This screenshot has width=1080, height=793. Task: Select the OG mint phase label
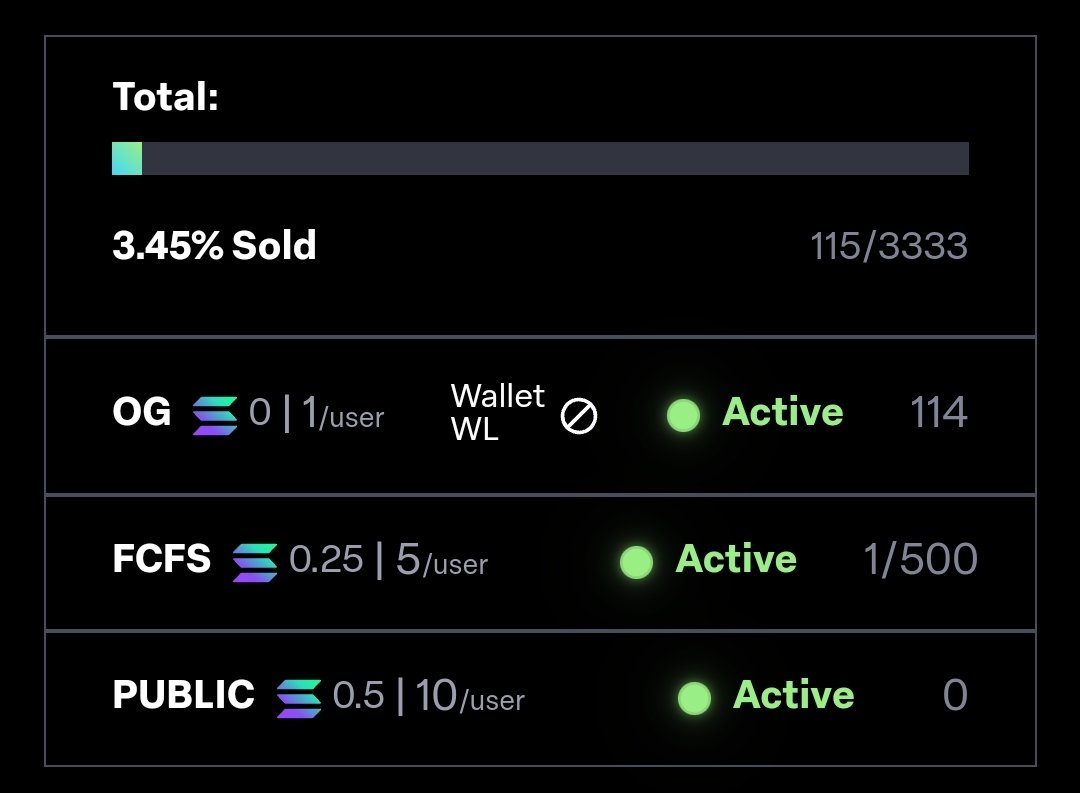(142, 412)
